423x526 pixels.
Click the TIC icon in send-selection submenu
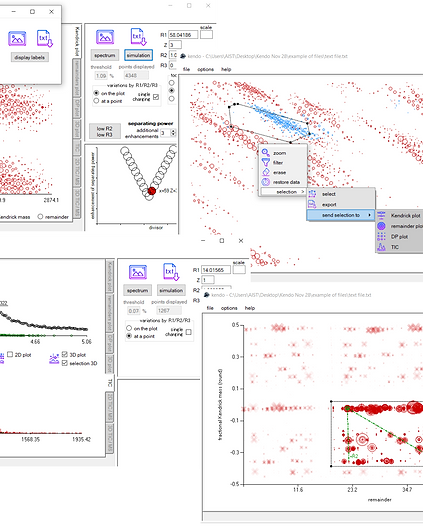381,247
